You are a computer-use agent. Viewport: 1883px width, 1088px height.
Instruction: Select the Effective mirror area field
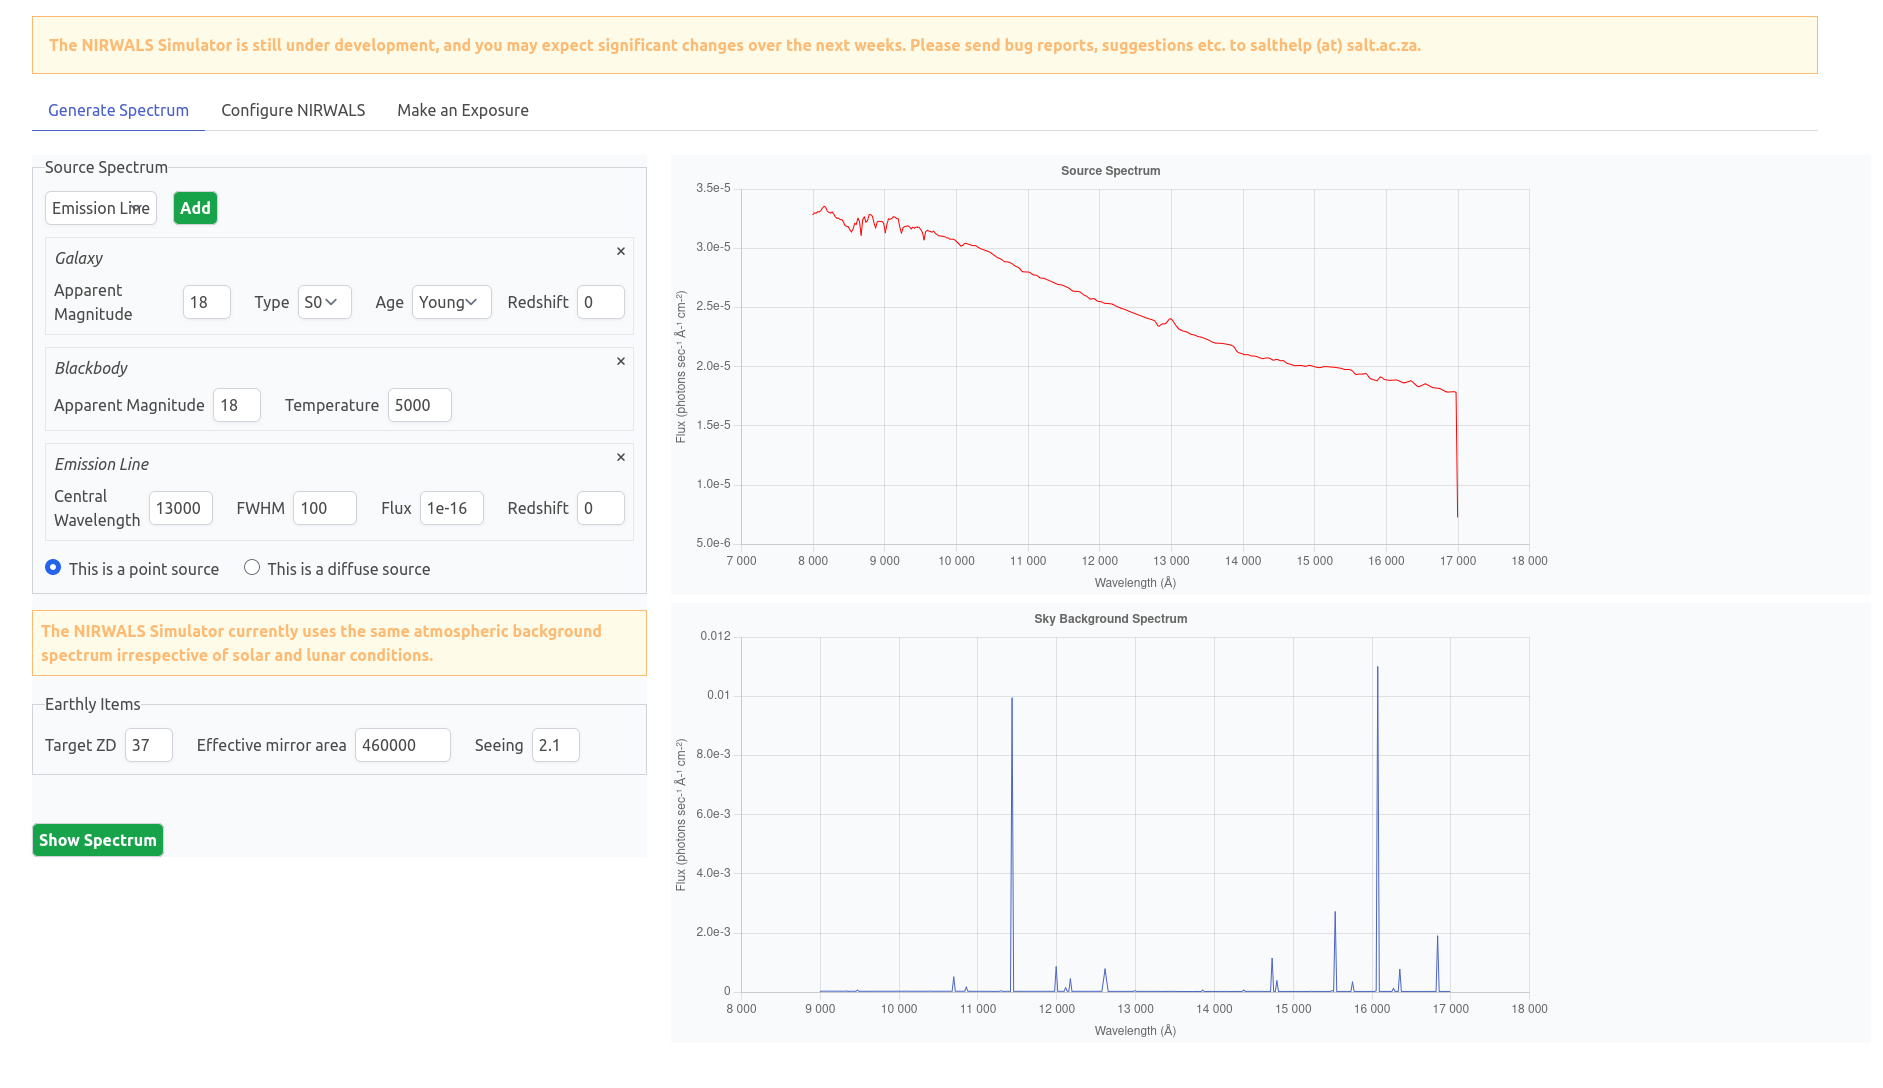402,745
